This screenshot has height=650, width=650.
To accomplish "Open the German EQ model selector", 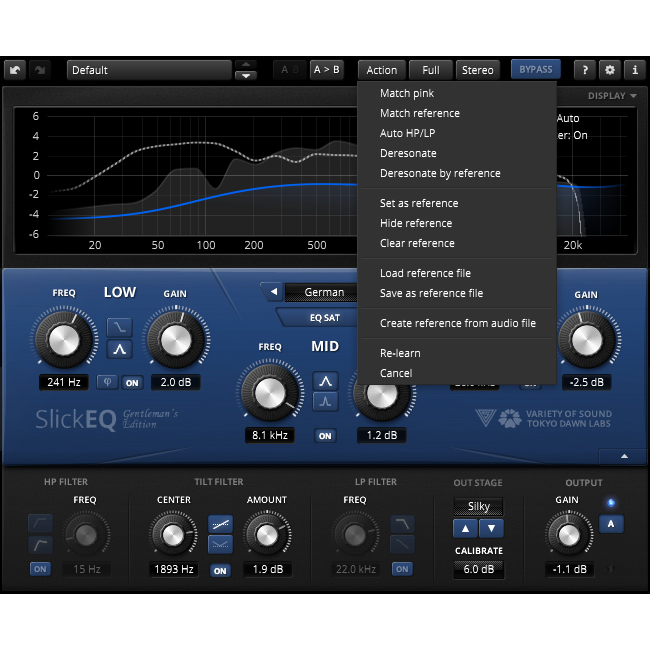I will pos(321,292).
